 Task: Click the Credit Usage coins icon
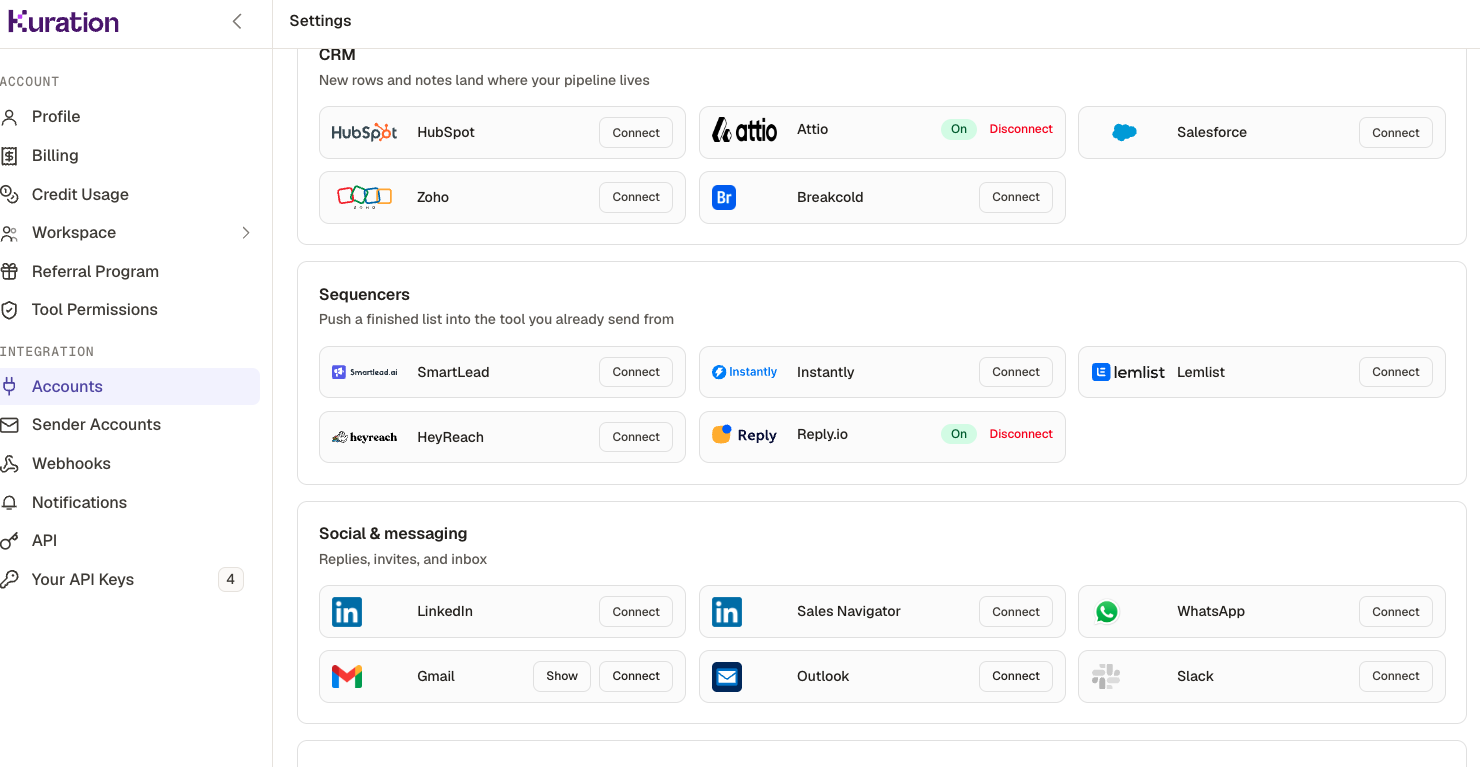(x=10, y=194)
